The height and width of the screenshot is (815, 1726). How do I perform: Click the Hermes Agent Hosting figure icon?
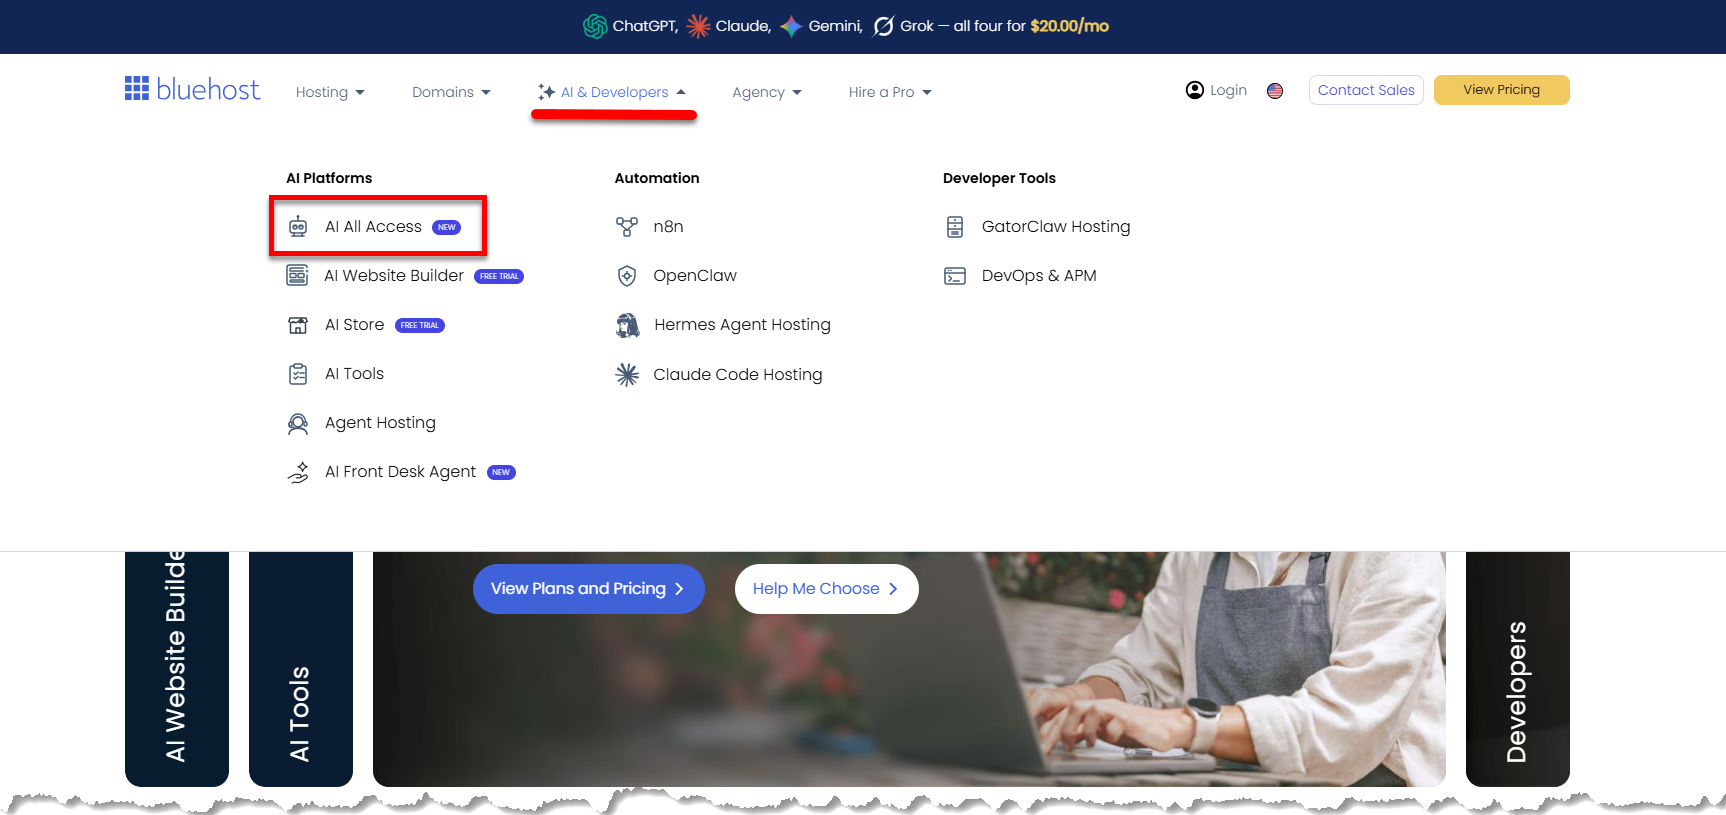click(x=627, y=325)
